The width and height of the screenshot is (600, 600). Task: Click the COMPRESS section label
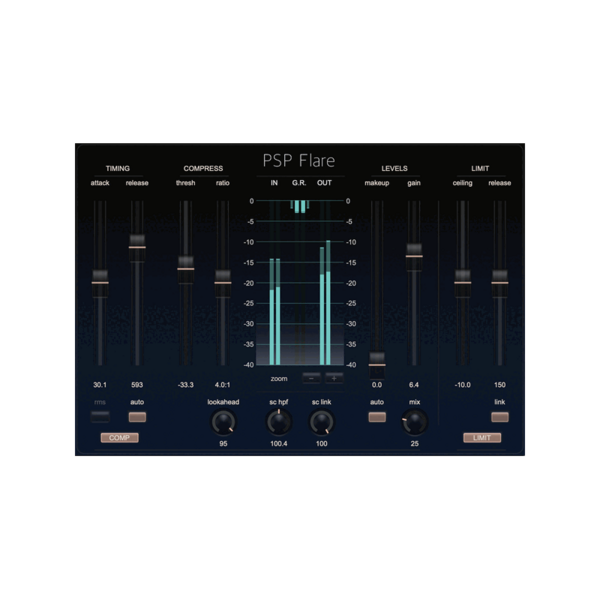[203, 168]
